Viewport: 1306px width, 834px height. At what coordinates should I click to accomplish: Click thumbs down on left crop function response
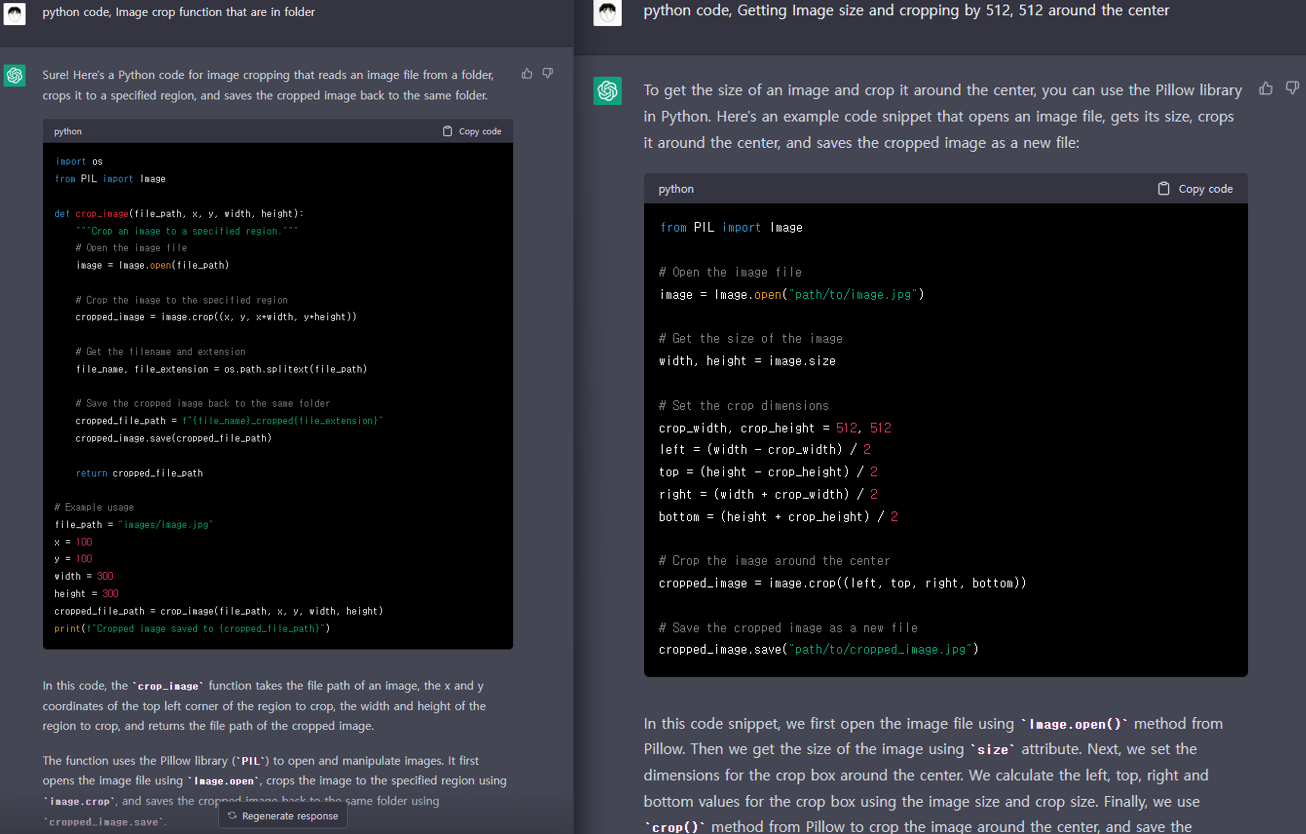point(547,74)
